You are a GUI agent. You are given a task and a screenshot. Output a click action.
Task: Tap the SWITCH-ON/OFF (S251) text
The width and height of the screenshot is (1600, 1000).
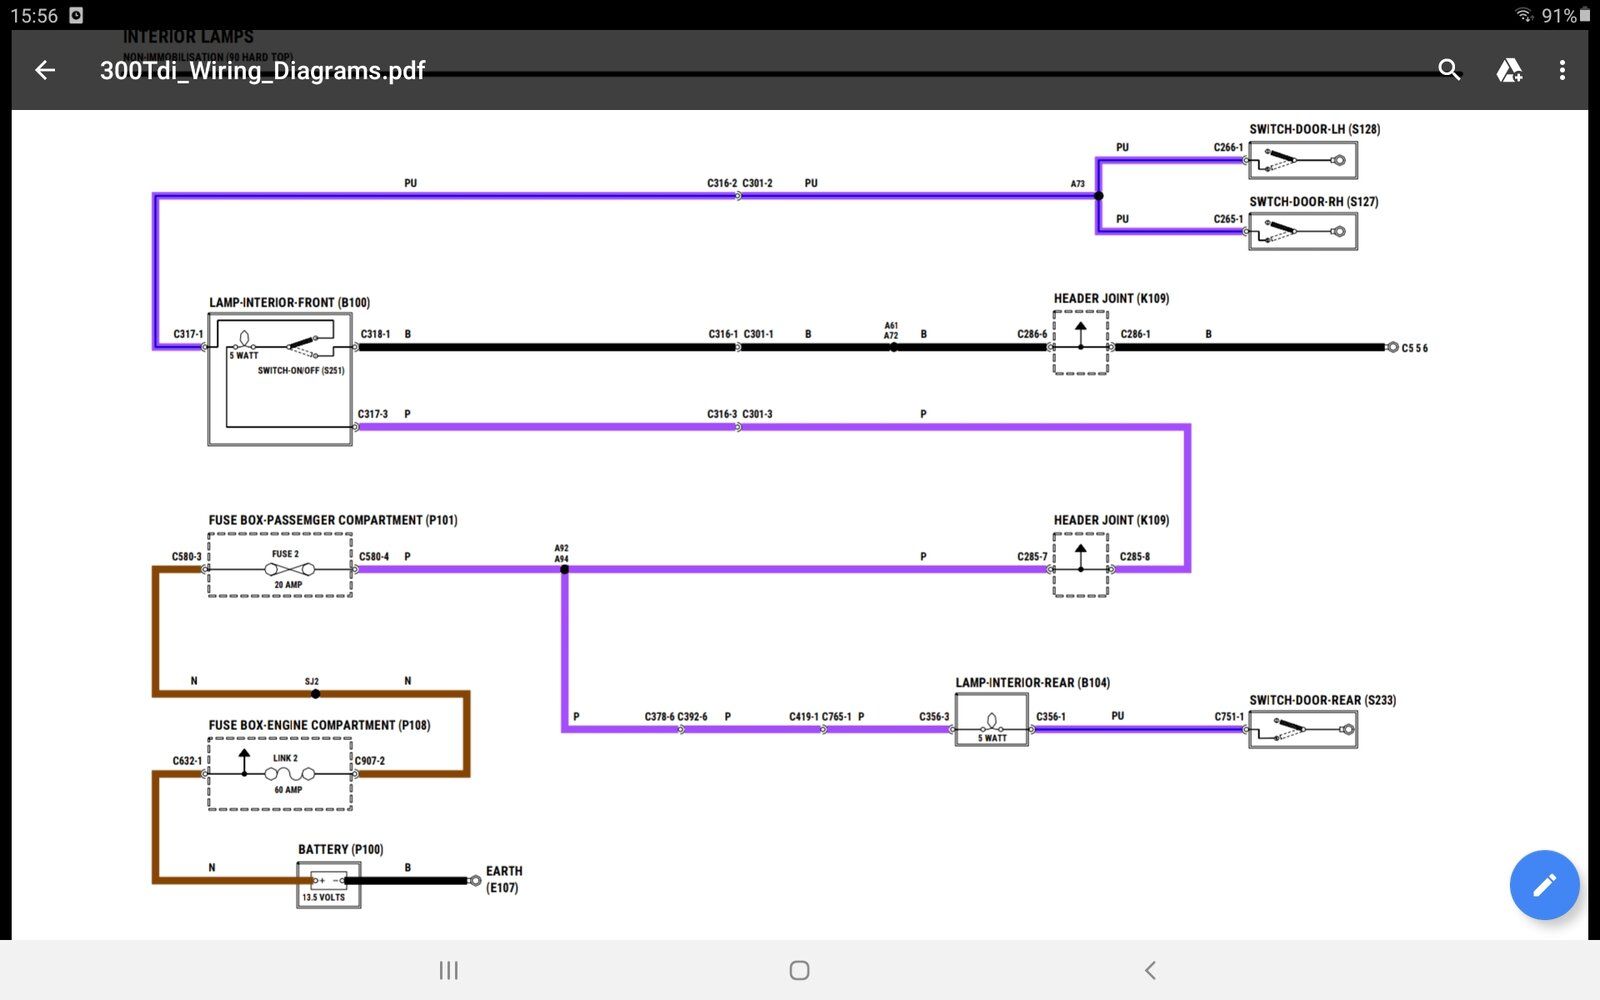[301, 371]
